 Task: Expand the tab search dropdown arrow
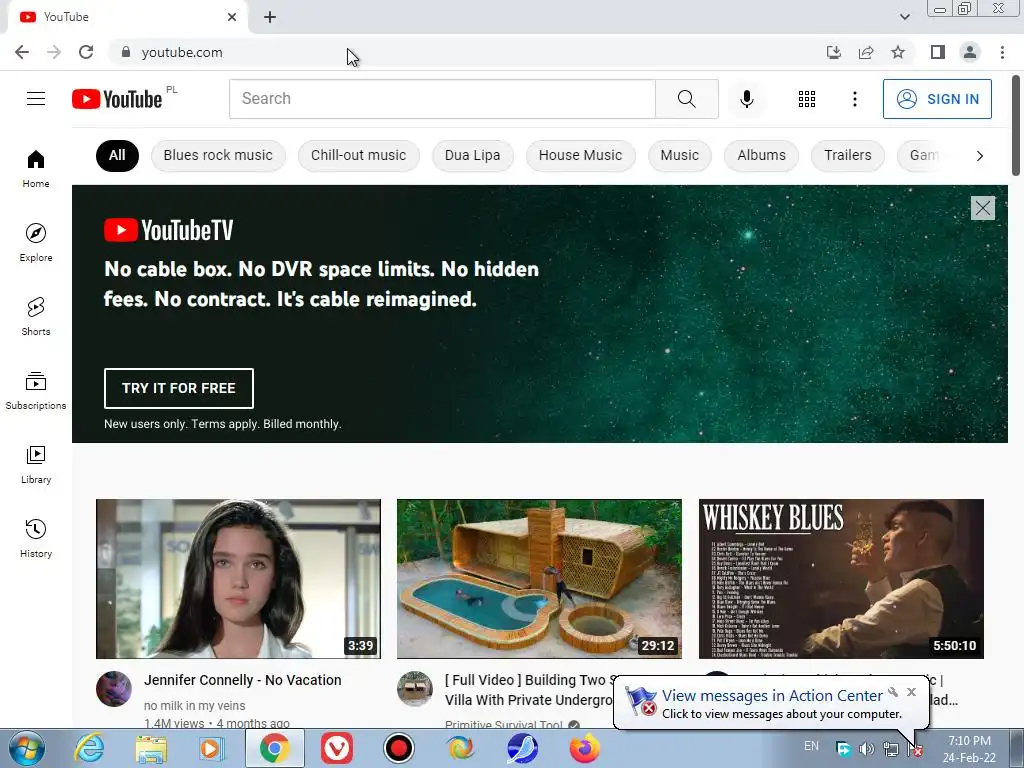pyautogui.click(x=904, y=17)
